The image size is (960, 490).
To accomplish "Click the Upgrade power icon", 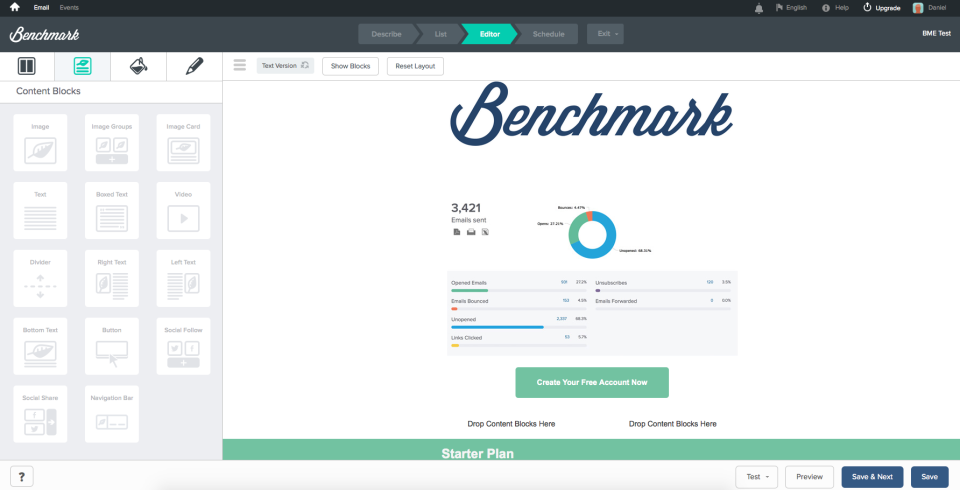I will (x=867, y=8).
